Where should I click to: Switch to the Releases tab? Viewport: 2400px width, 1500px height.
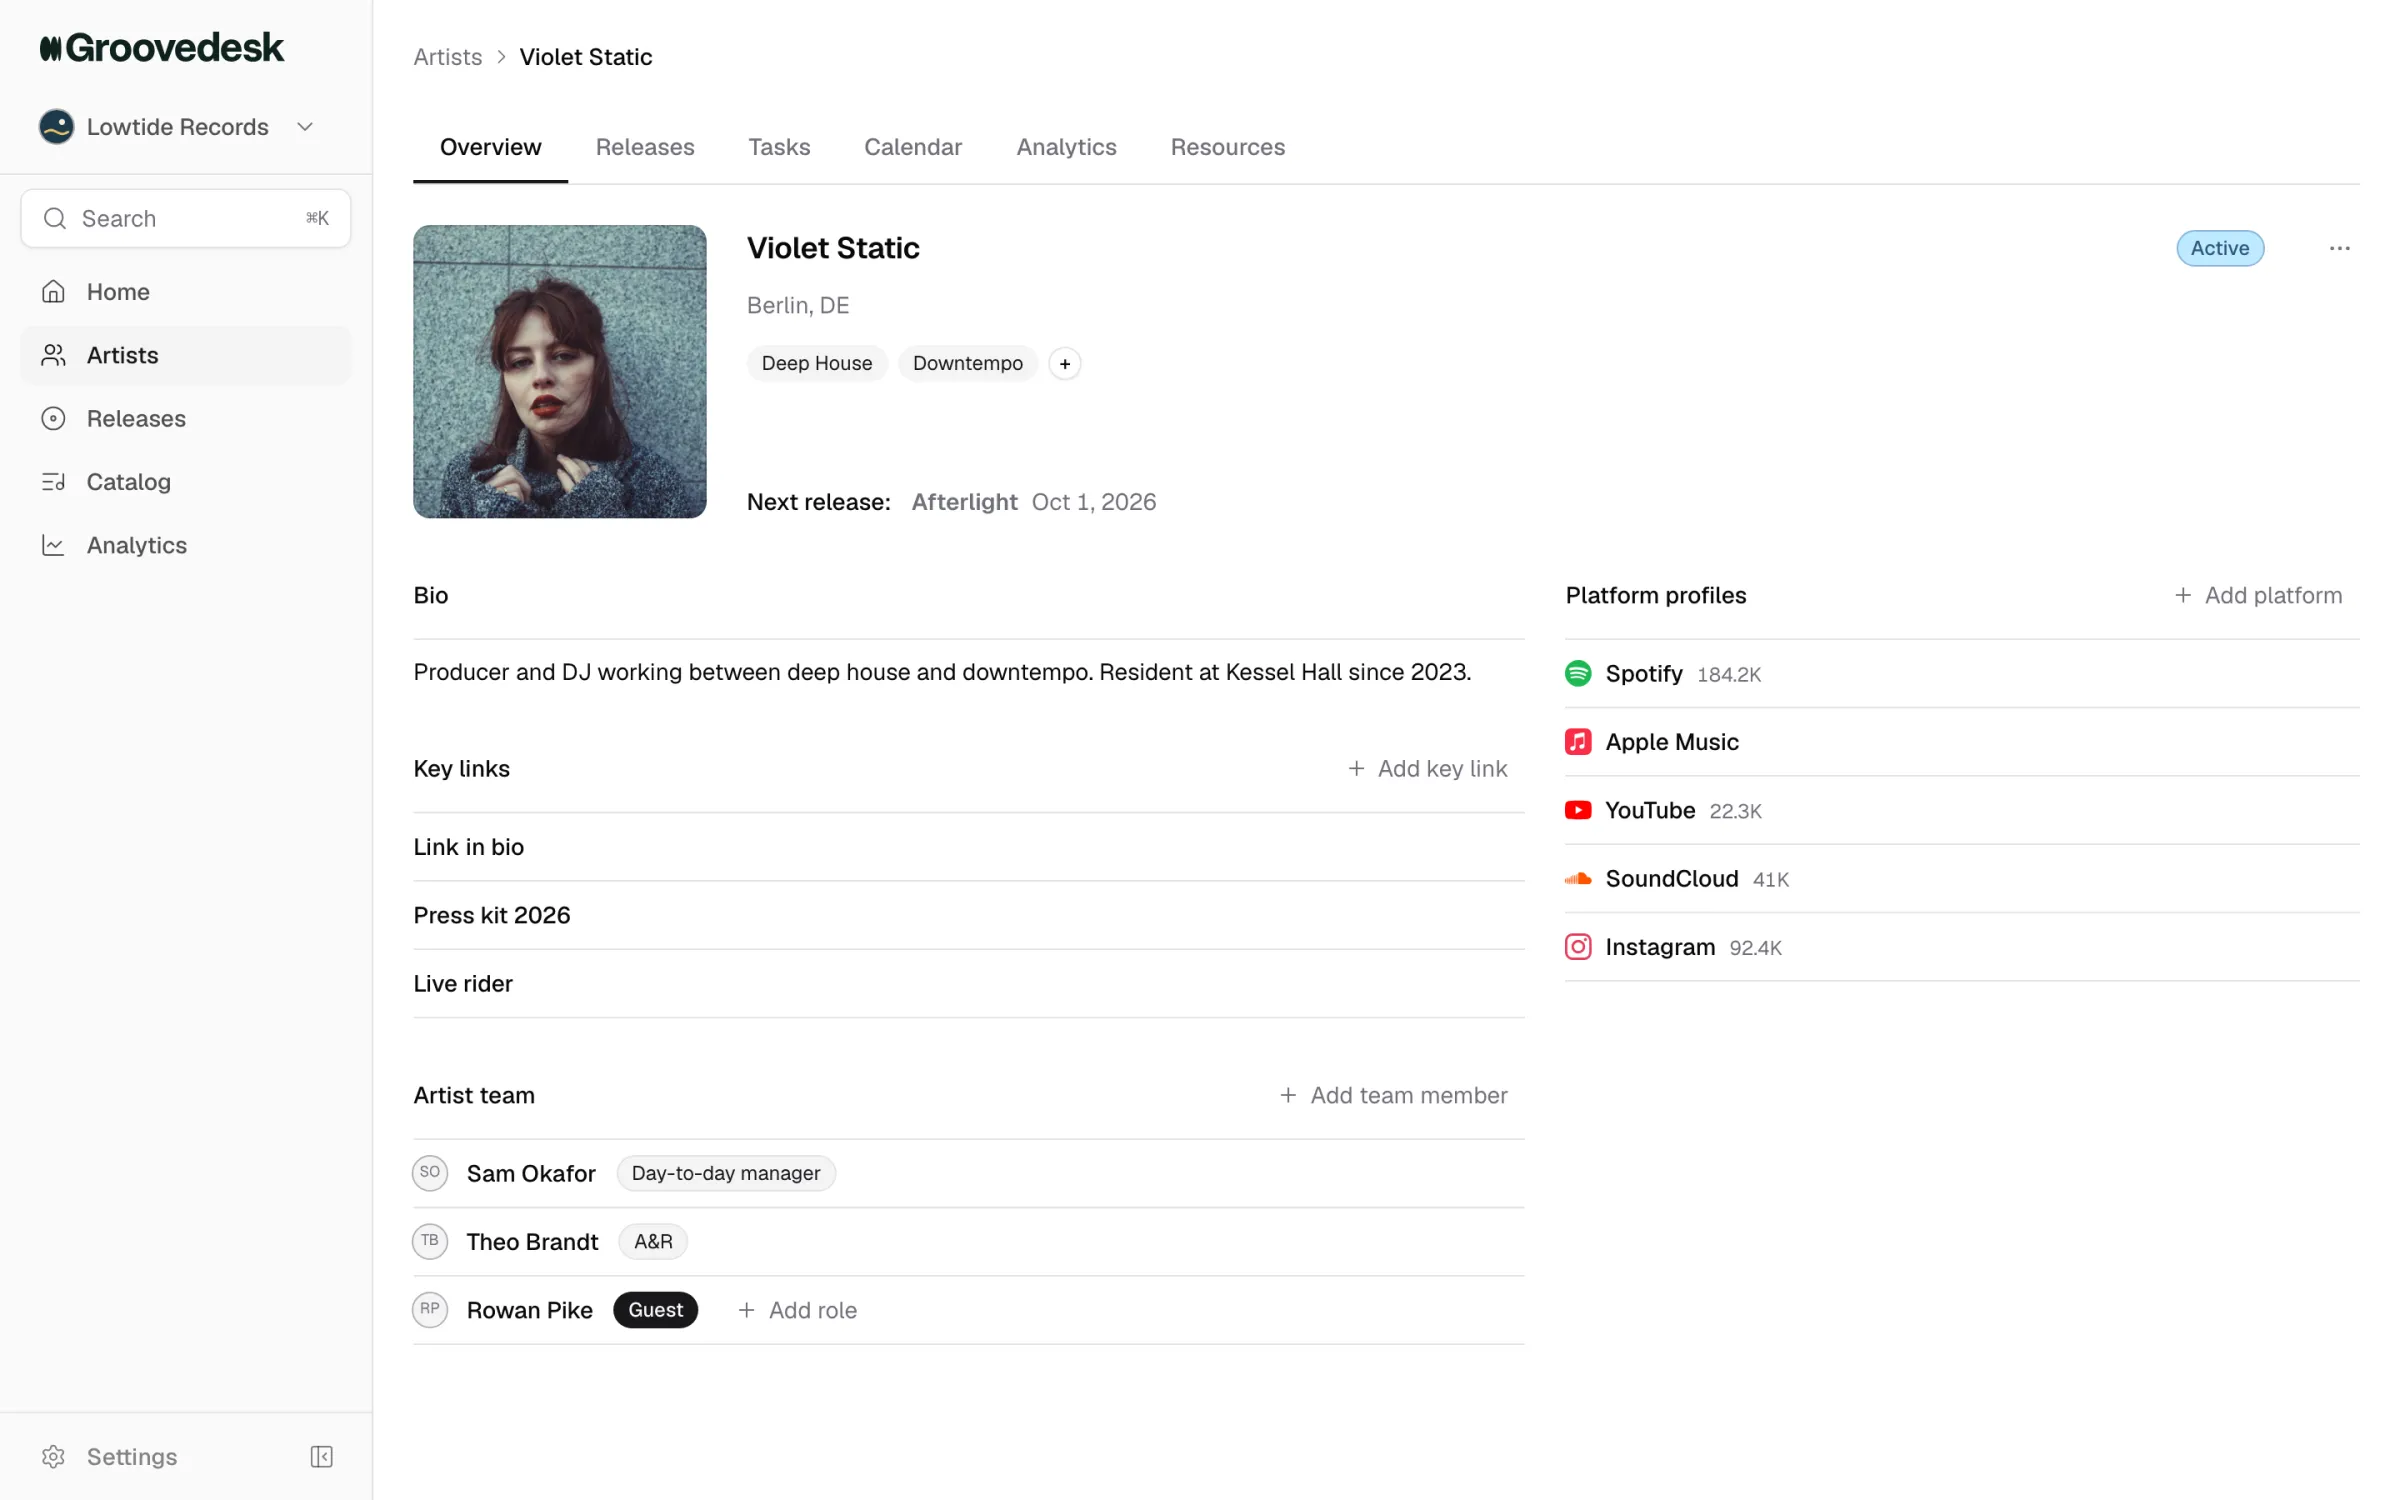click(x=645, y=147)
